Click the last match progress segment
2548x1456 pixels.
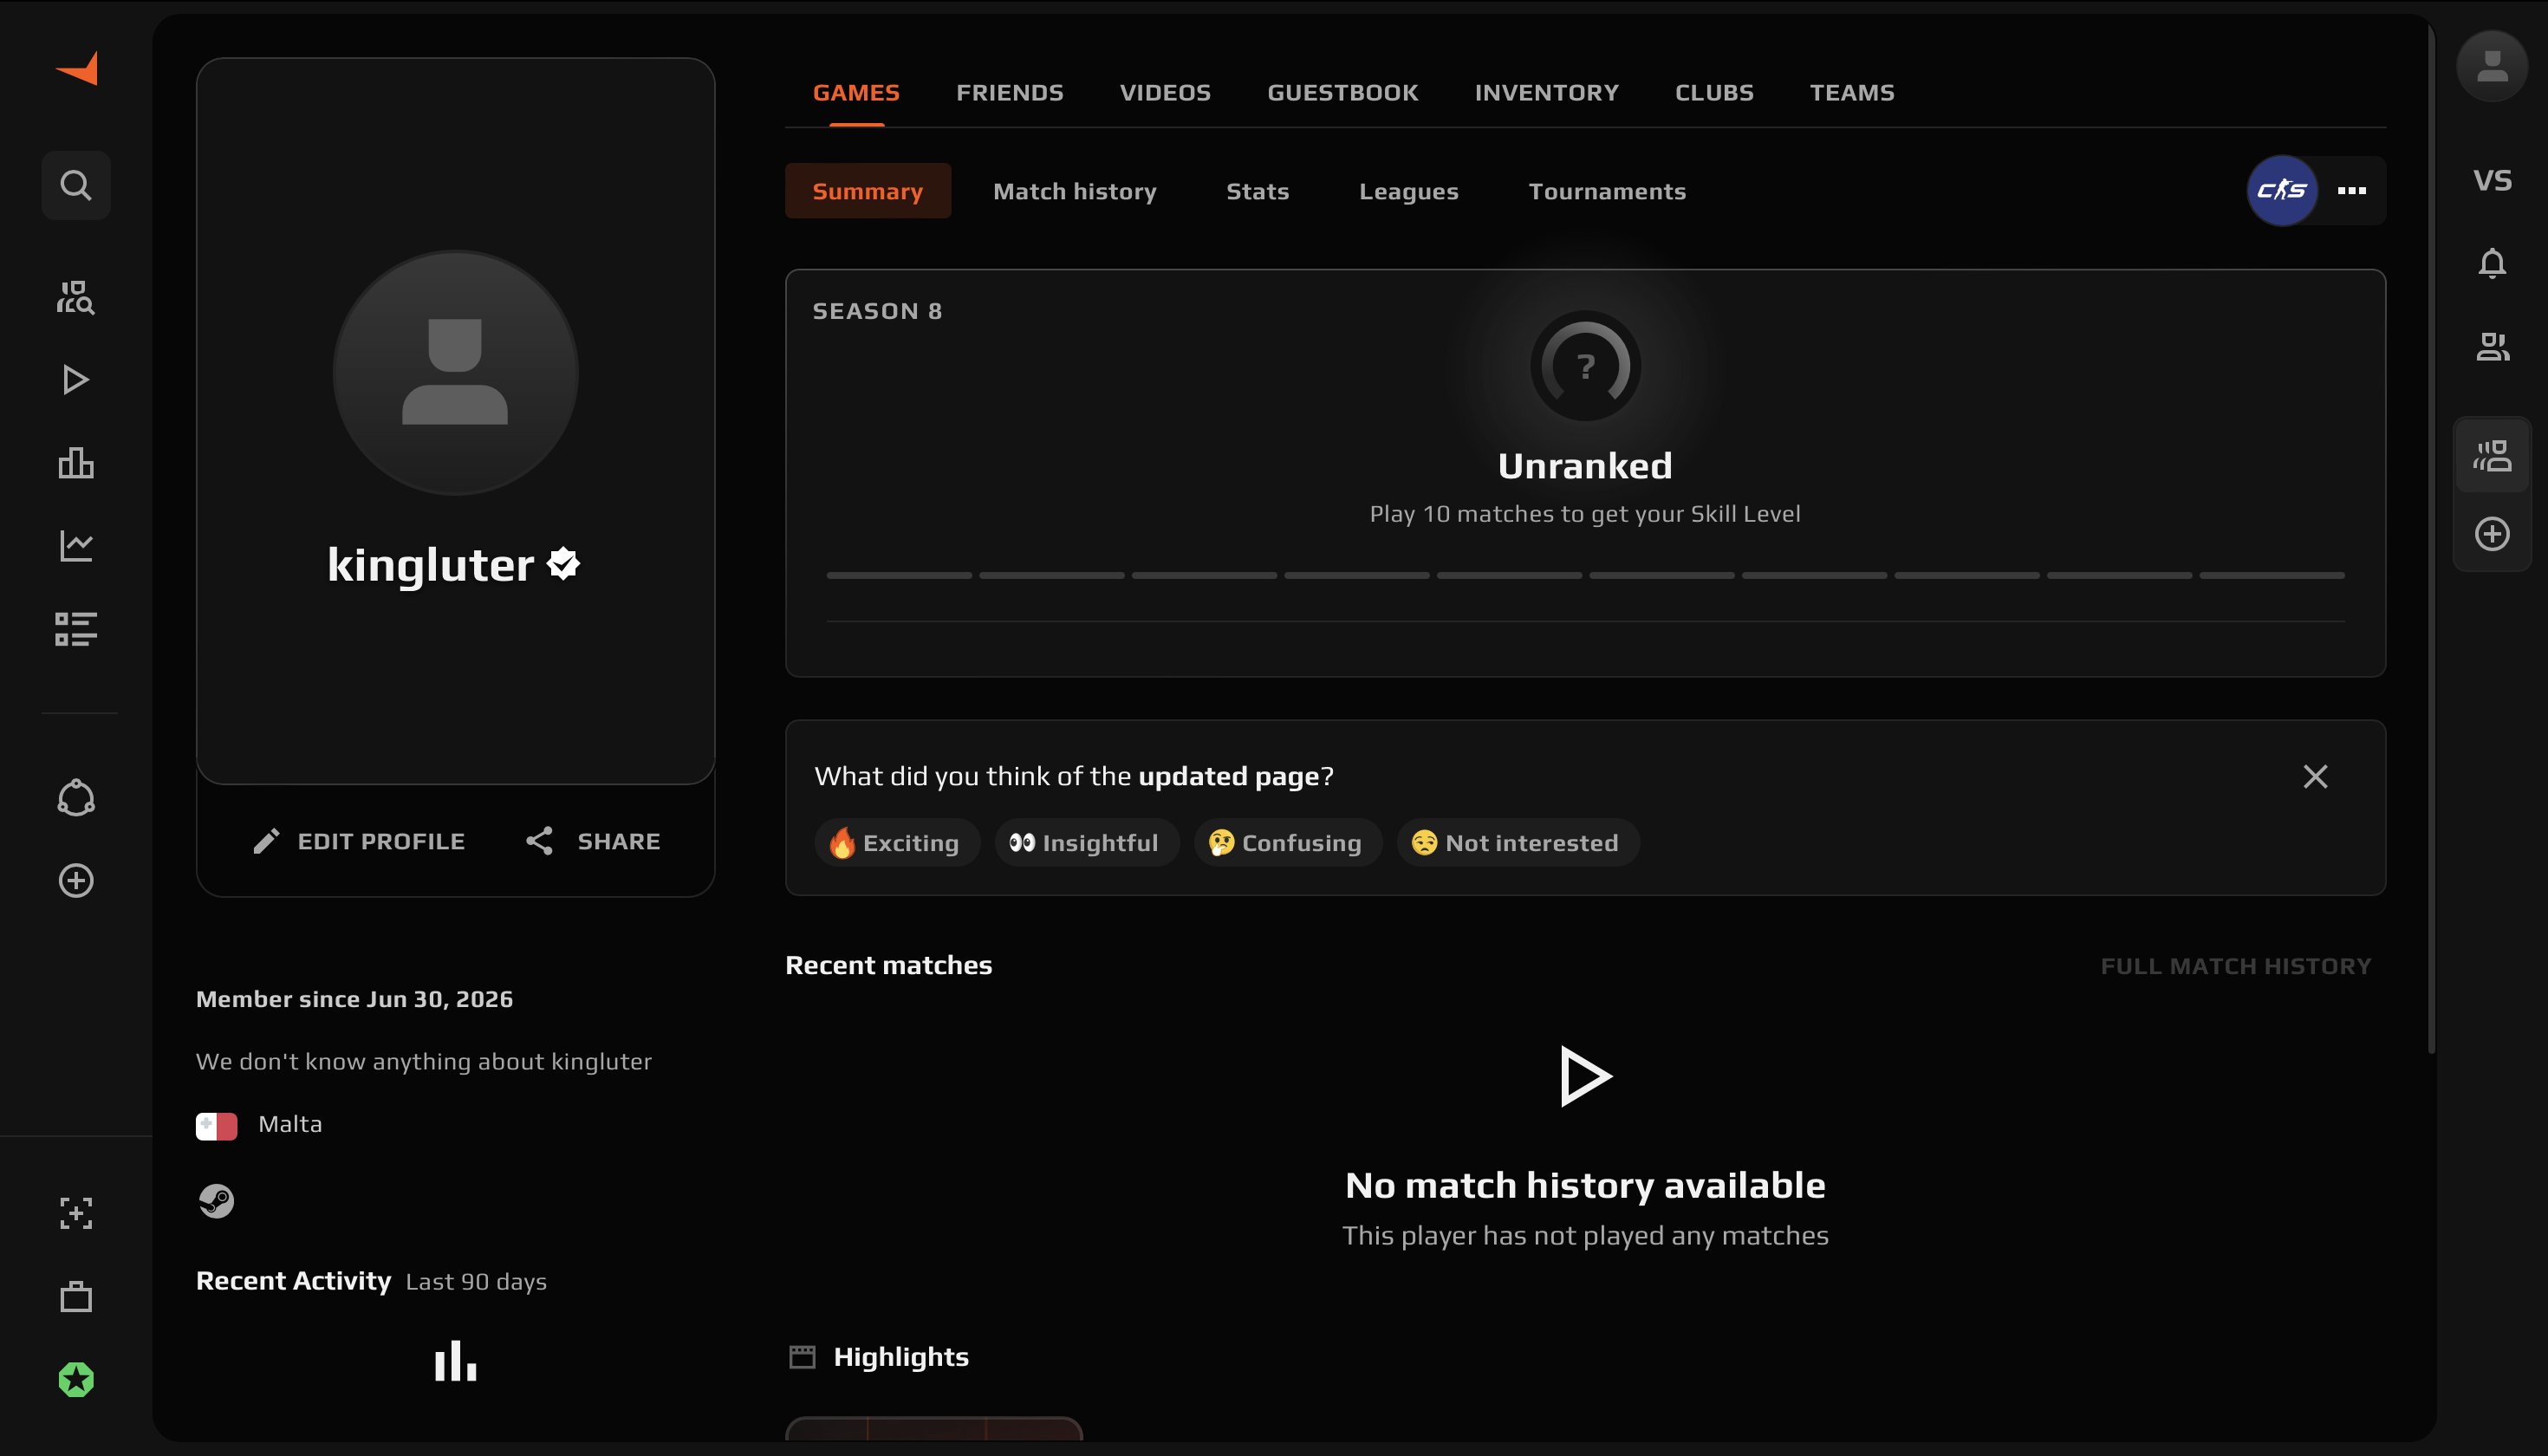click(2271, 576)
